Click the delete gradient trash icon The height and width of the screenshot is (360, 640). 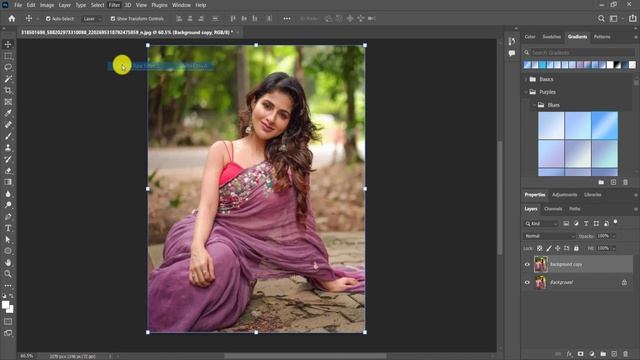tap(625, 182)
